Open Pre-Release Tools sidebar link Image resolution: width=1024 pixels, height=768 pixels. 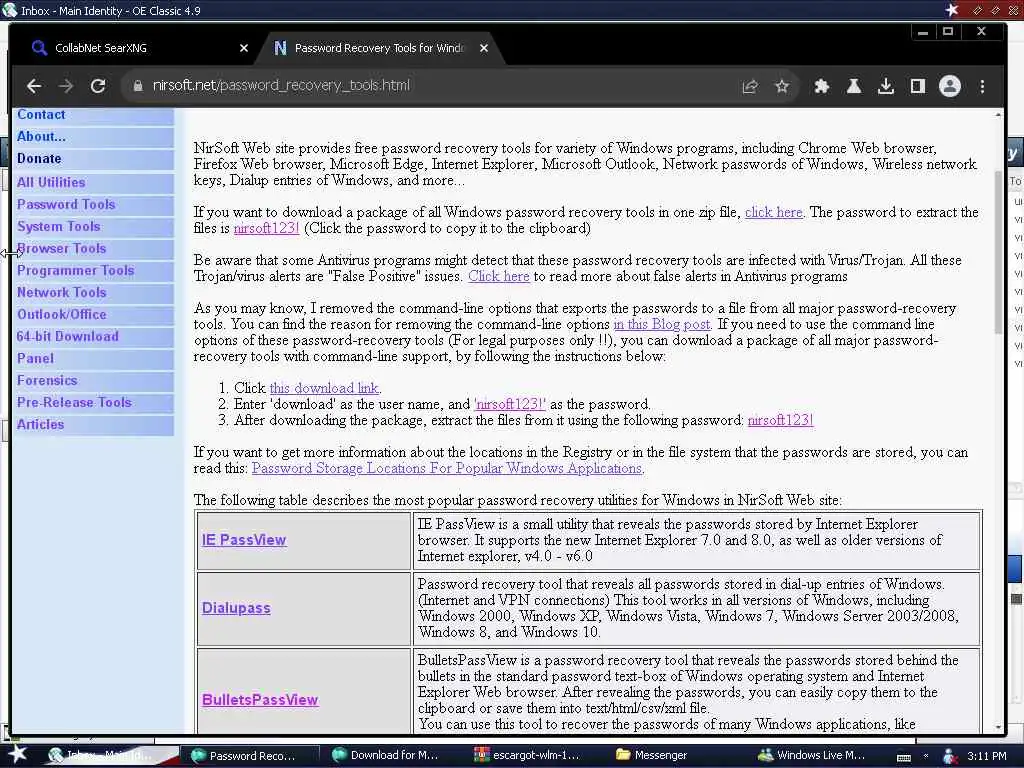click(74, 402)
